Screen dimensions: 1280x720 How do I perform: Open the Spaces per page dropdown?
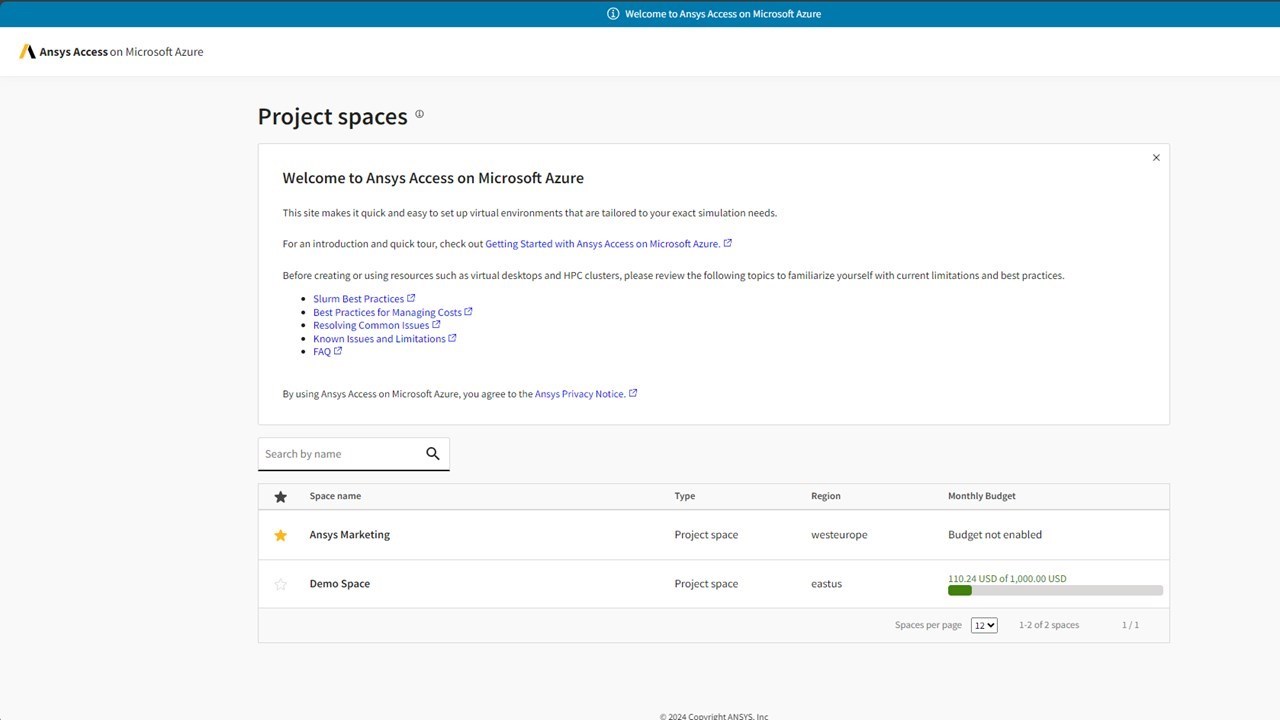click(x=984, y=625)
